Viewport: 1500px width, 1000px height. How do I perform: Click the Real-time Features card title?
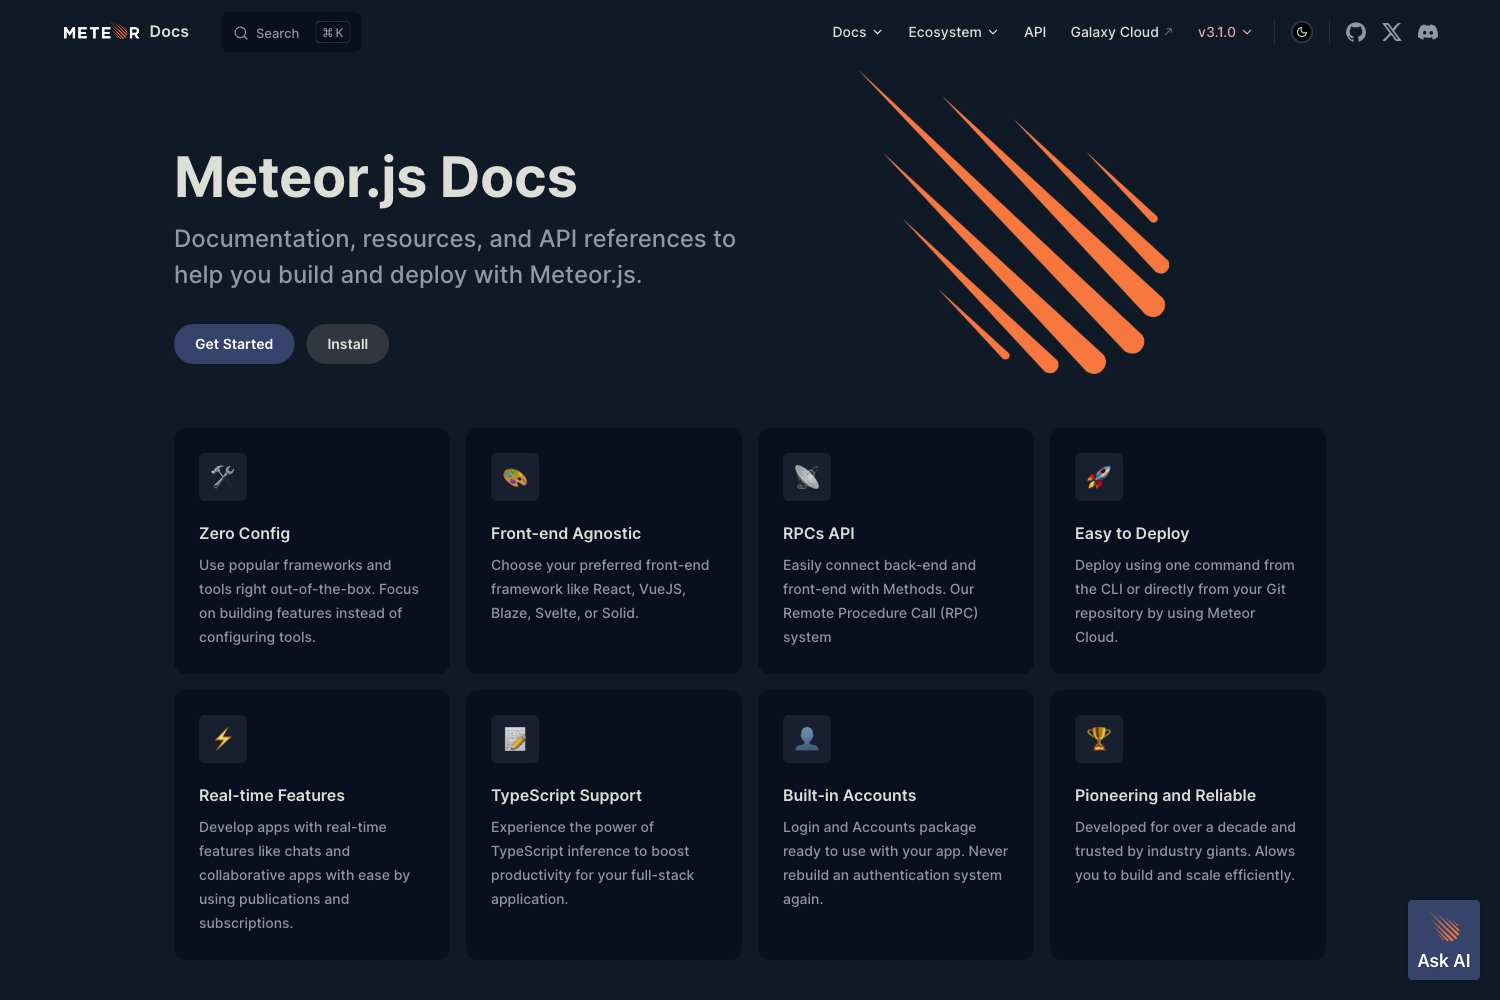272,796
